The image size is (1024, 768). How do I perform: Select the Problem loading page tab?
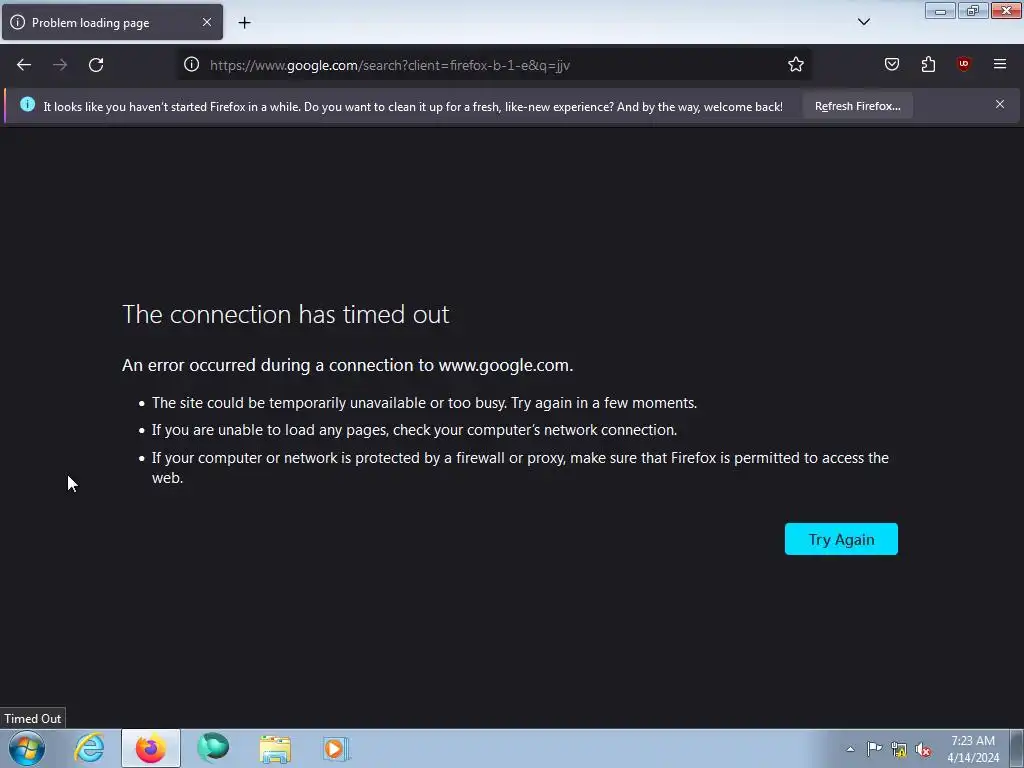(x=112, y=22)
